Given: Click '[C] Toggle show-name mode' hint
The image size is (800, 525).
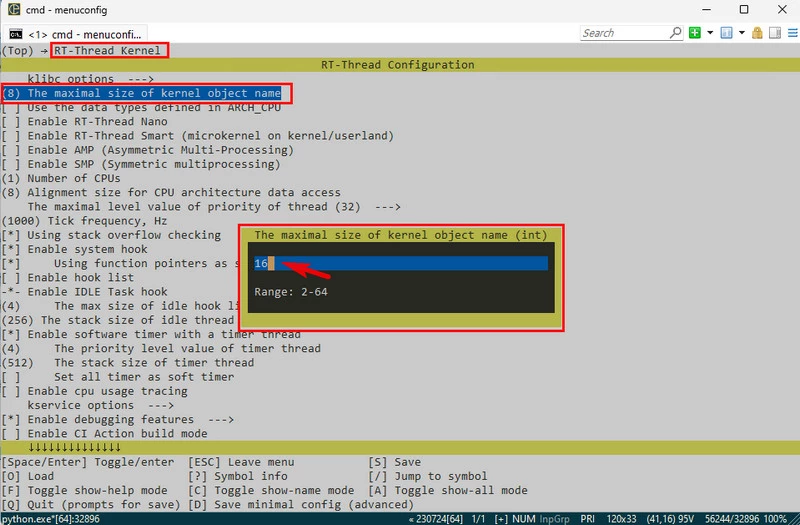Looking at the screenshot, I should pyautogui.click(x=271, y=490).
